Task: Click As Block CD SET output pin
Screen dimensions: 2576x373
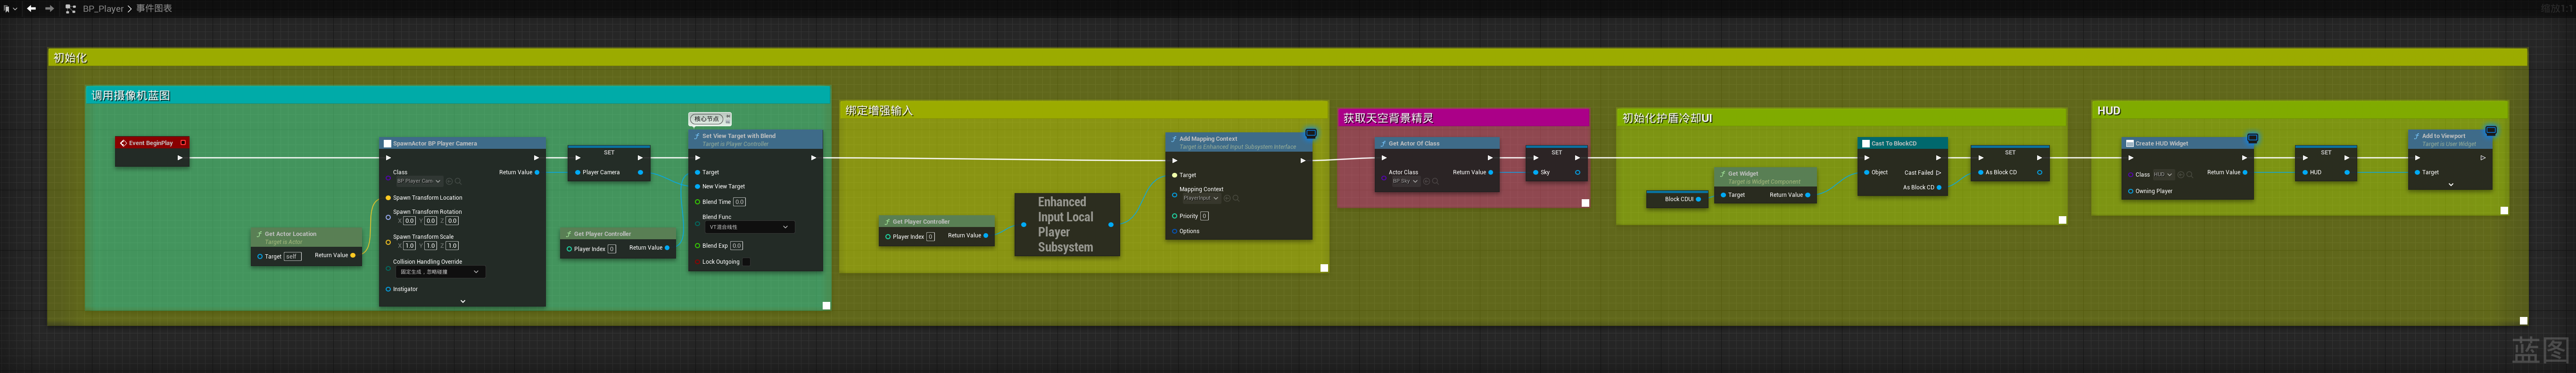Action: 2039,172
